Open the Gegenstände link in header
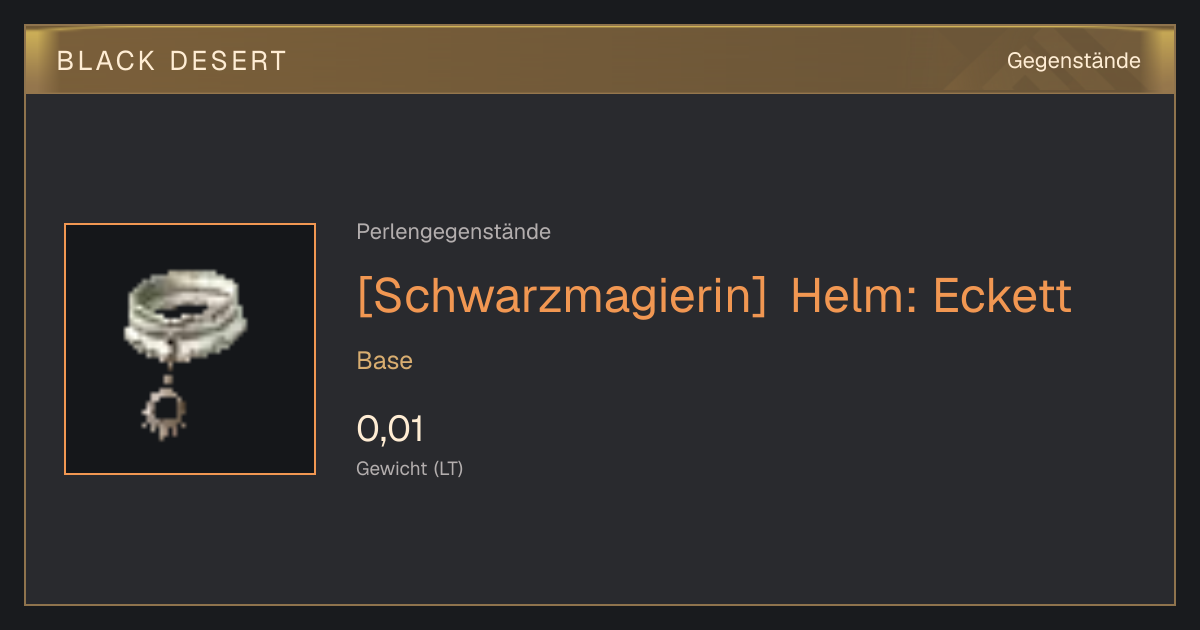Image resolution: width=1200 pixels, height=630 pixels. [1073, 61]
